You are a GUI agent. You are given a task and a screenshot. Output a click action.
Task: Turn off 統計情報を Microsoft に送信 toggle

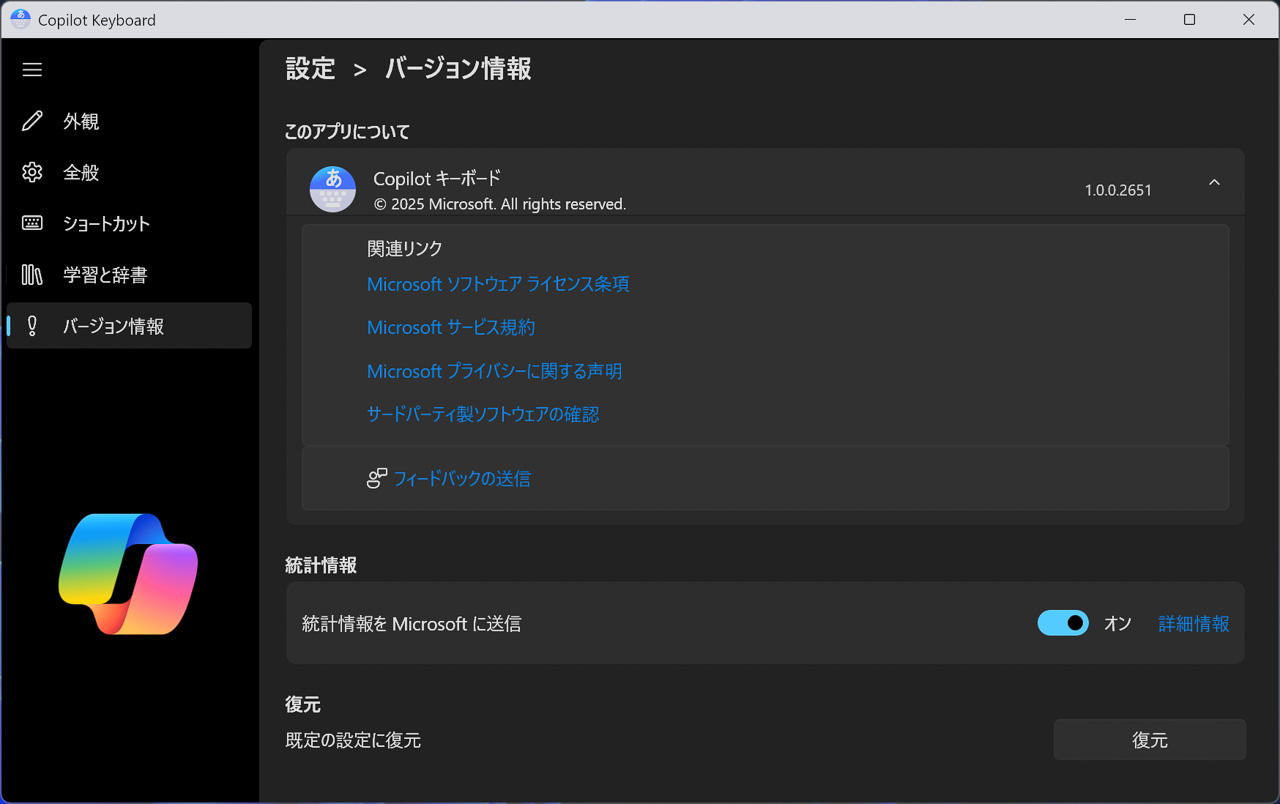(1062, 623)
